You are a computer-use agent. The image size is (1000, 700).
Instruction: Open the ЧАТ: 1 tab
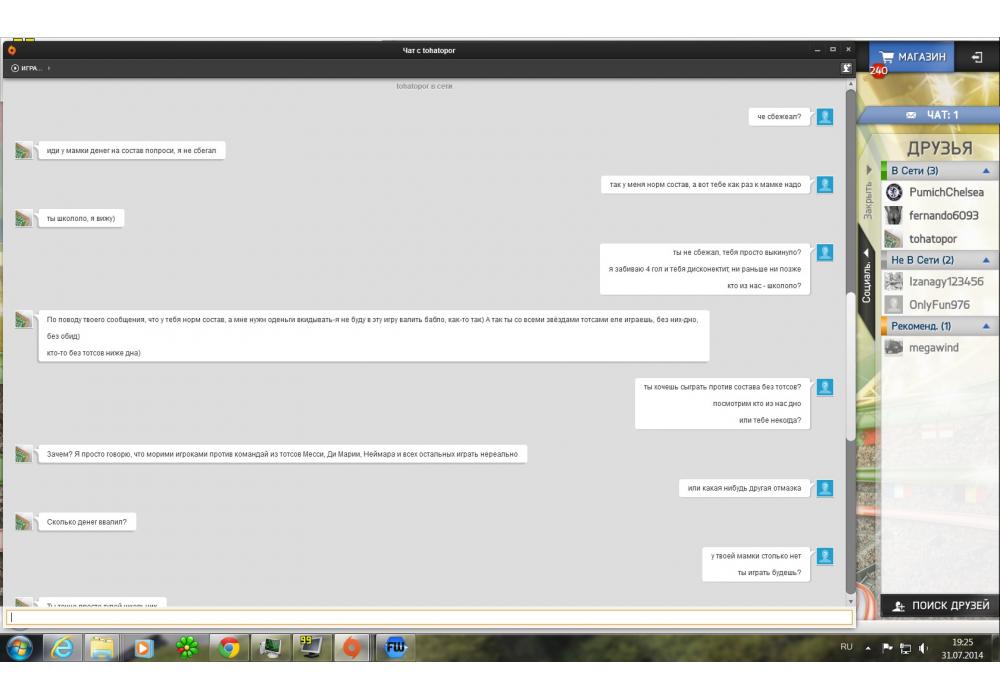(x=932, y=115)
